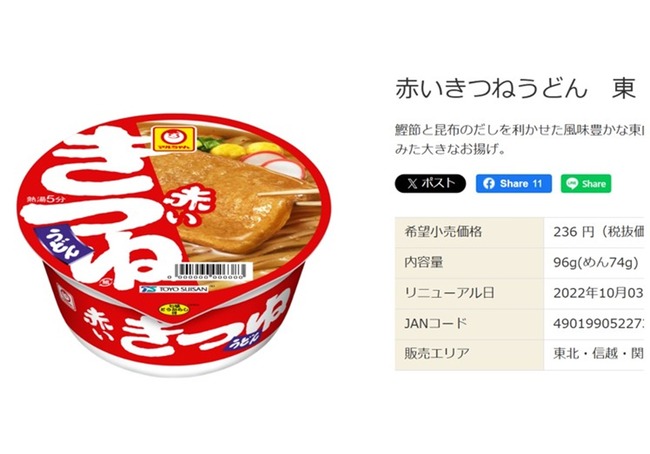Click the 販売エリア row label
Screen dimensions: 650x454
[437, 354]
